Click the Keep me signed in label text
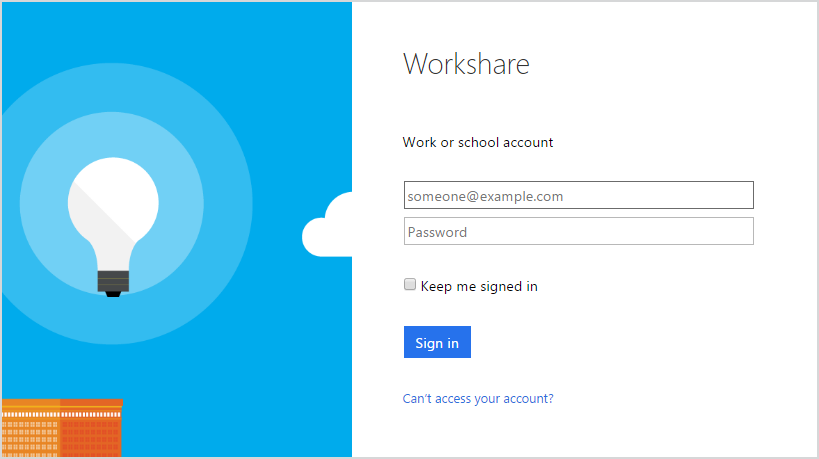Screen dimensions: 819x459 [479, 286]
